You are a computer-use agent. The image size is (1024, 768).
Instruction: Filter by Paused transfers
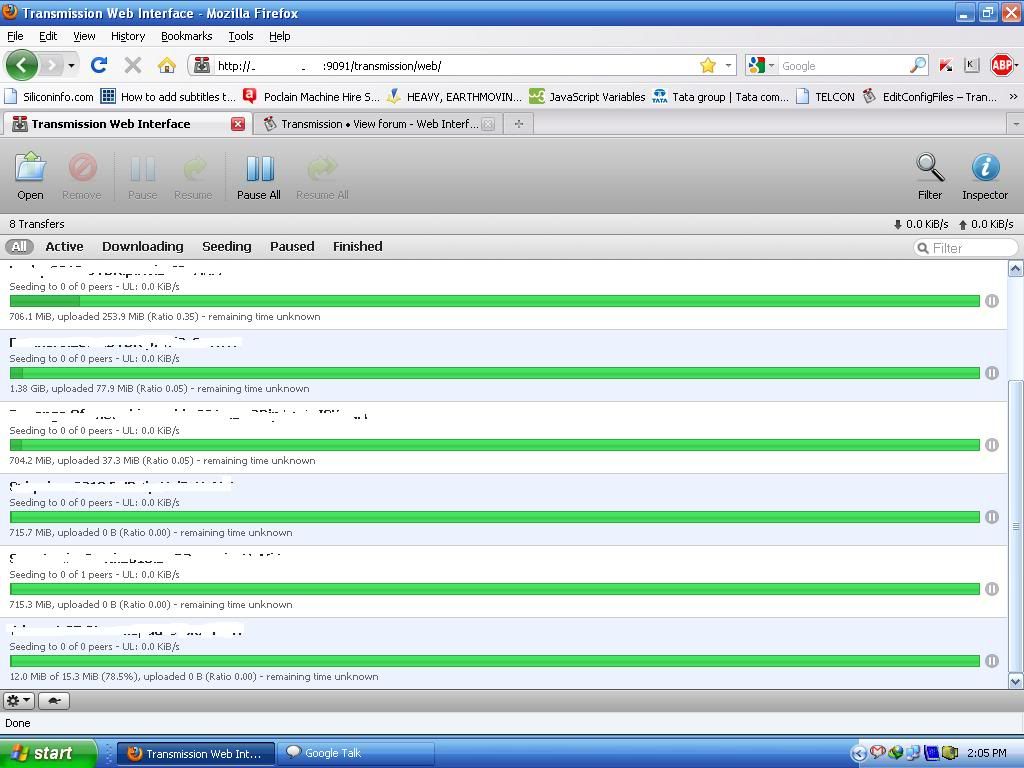pyautogui.click(x=292, y=246)
